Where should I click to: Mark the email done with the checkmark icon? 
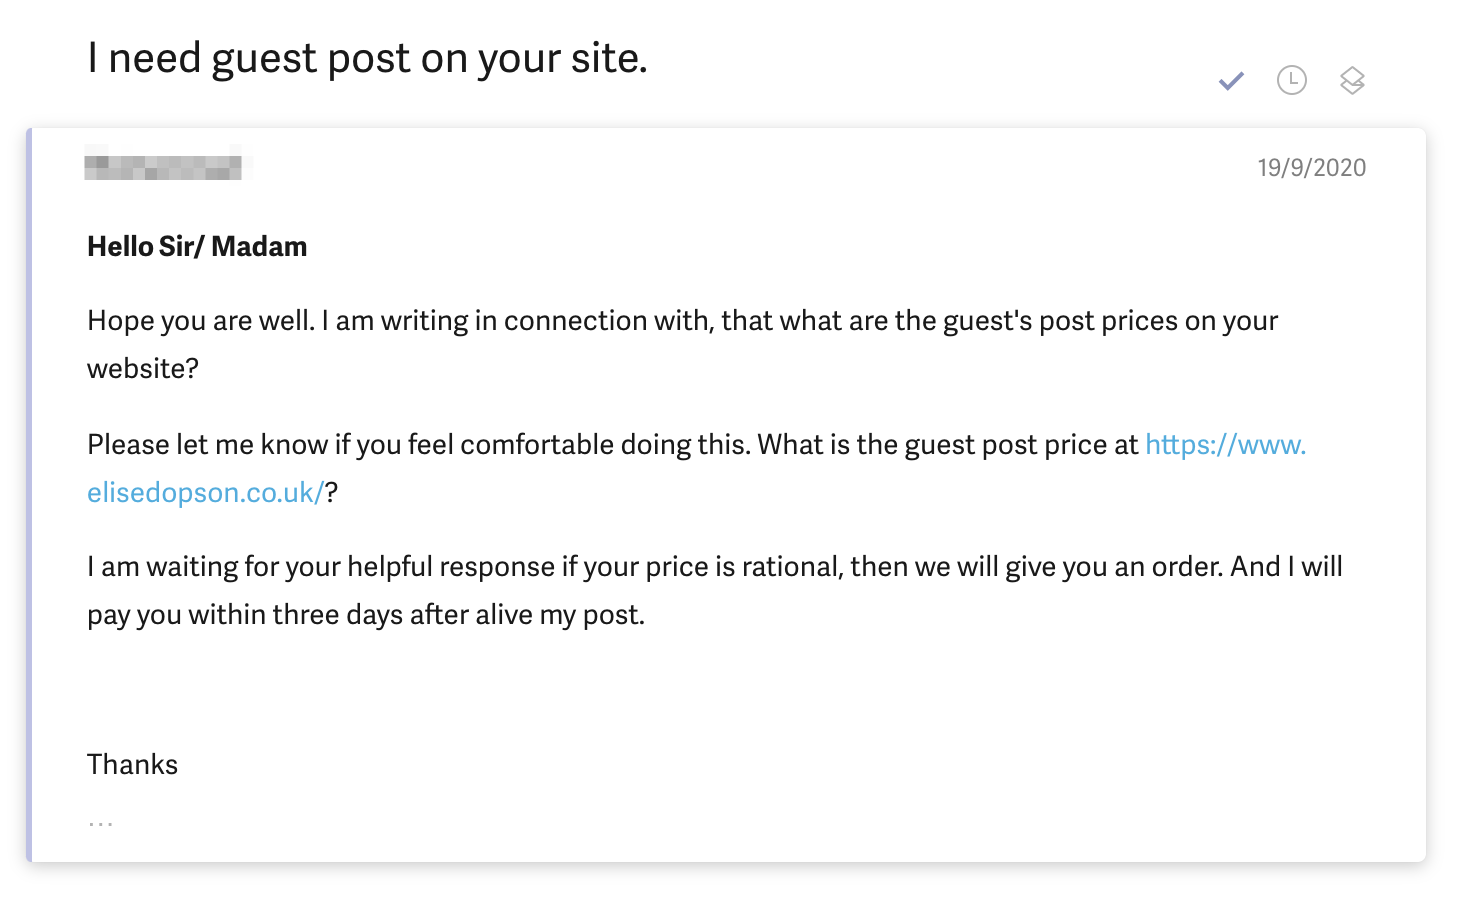(1231, 81)
